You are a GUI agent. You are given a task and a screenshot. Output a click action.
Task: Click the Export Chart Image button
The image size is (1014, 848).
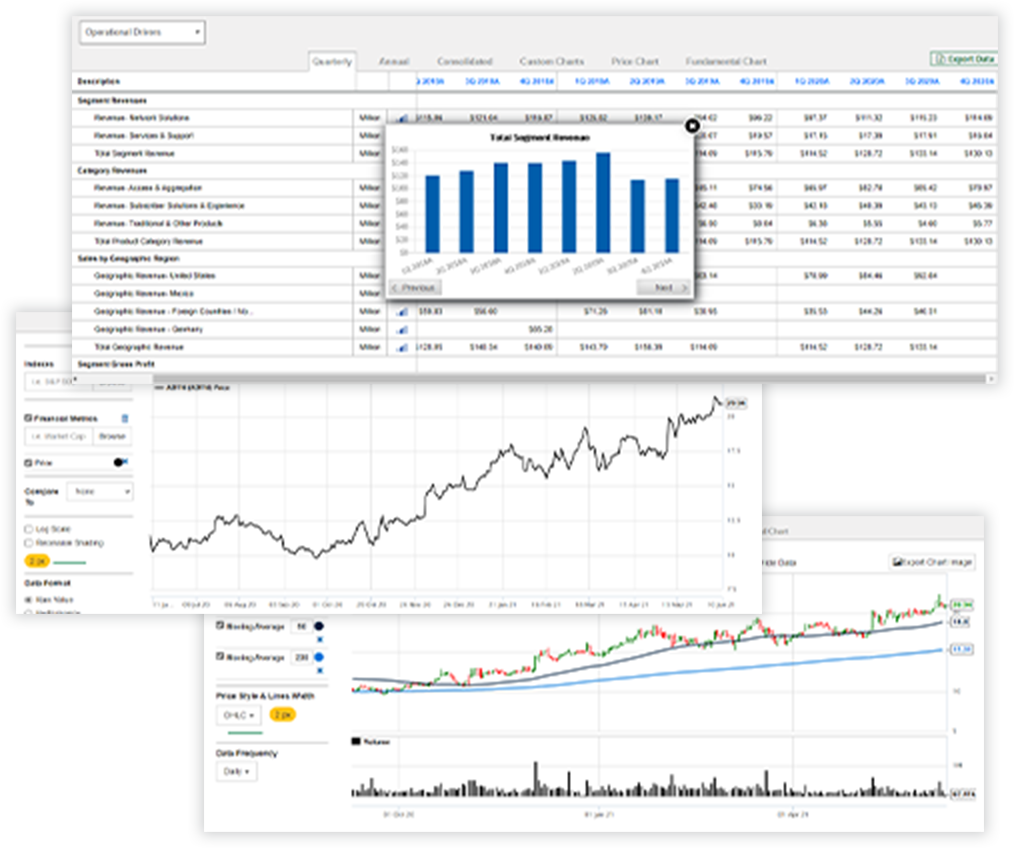click(932, 562)
